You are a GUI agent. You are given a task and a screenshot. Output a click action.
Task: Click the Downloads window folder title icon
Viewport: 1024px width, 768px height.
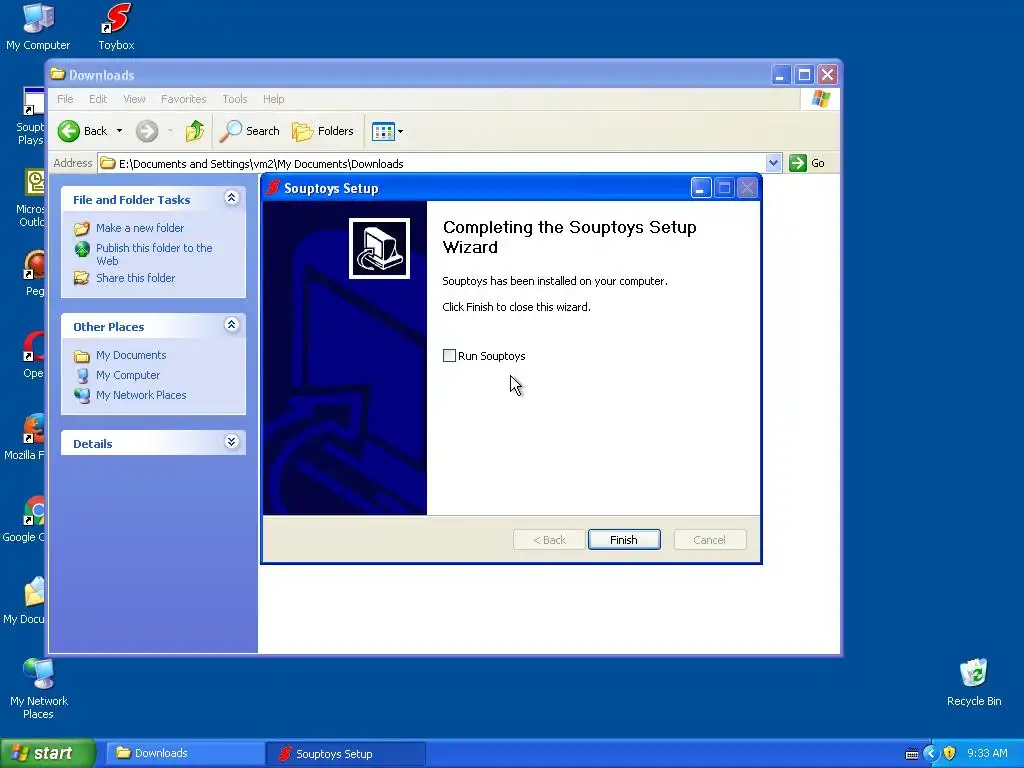tap(58, 74)
